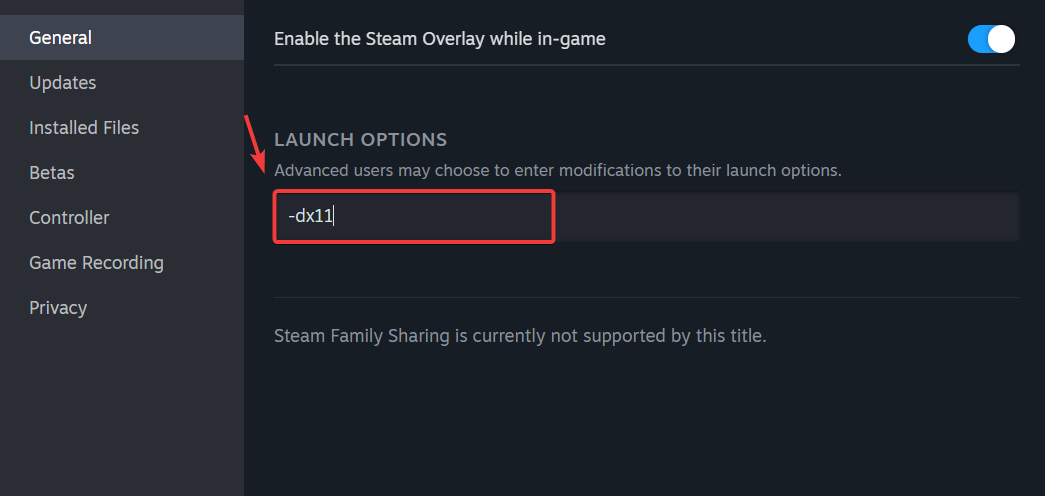Screen dimensions: 1045x496
Task: Go to the Controller settings
Action: pos(69,218)
